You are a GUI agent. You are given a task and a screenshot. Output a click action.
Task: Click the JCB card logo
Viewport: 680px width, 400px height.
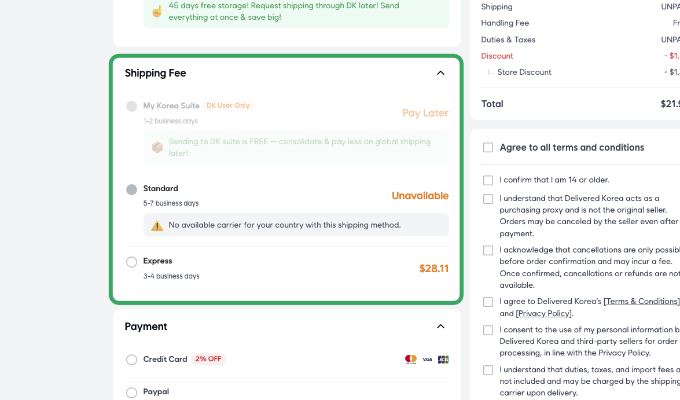pyautogui.click(x=443, y=359)
